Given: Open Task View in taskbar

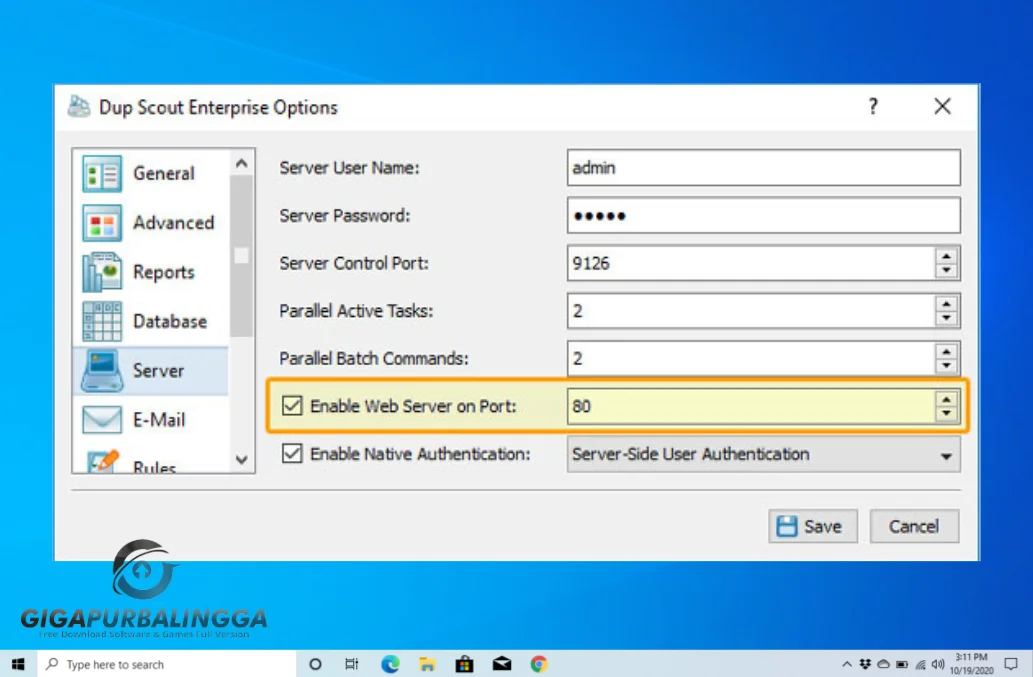Looking at the screenshot, I should click(x=352, y=664).
